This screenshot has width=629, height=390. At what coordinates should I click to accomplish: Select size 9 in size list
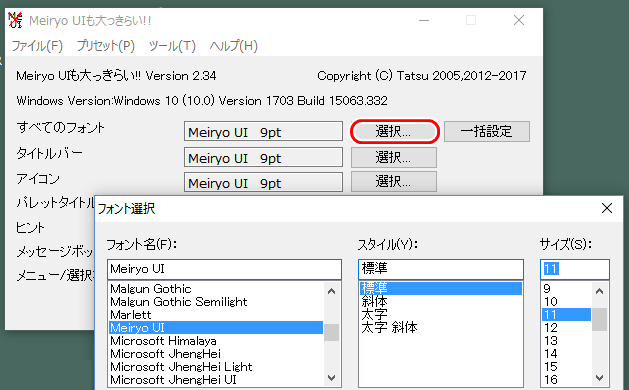click(x=566, y=288)
